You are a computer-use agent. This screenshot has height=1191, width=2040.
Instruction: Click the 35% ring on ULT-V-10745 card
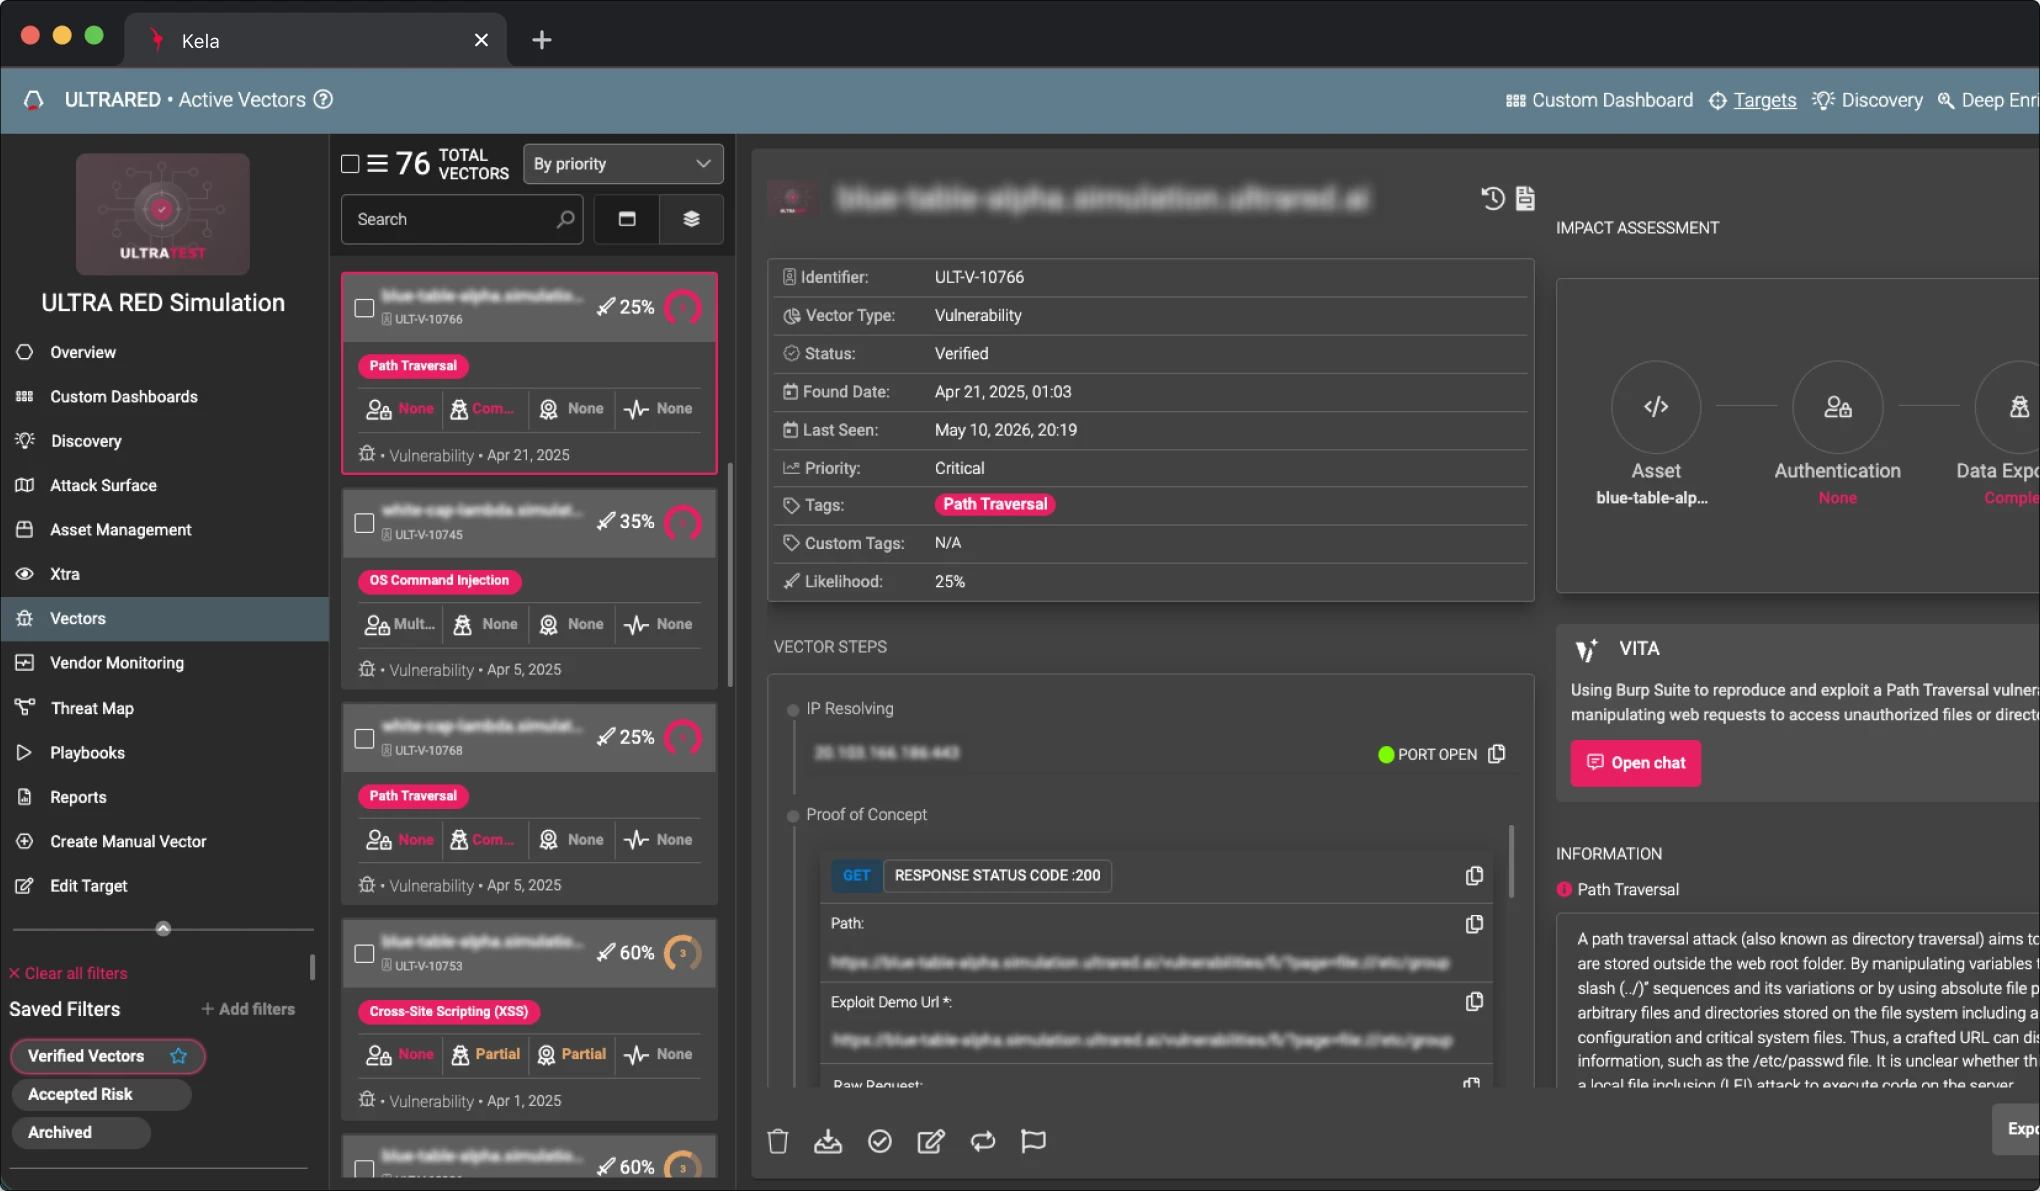(683, 522)
